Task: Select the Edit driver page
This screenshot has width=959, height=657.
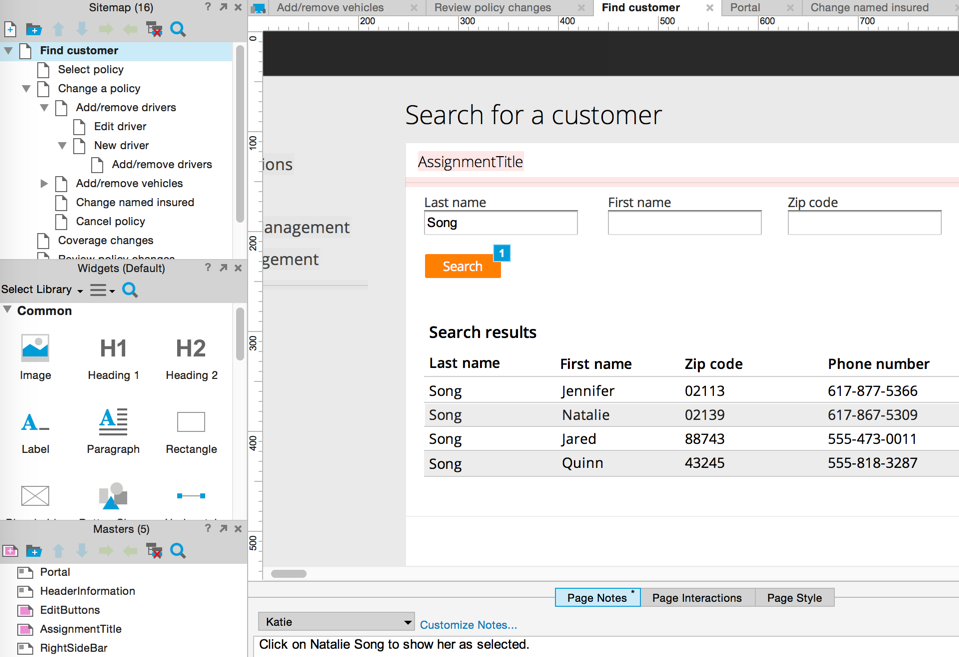Action: pyautogui.click(x=120, y=127)
